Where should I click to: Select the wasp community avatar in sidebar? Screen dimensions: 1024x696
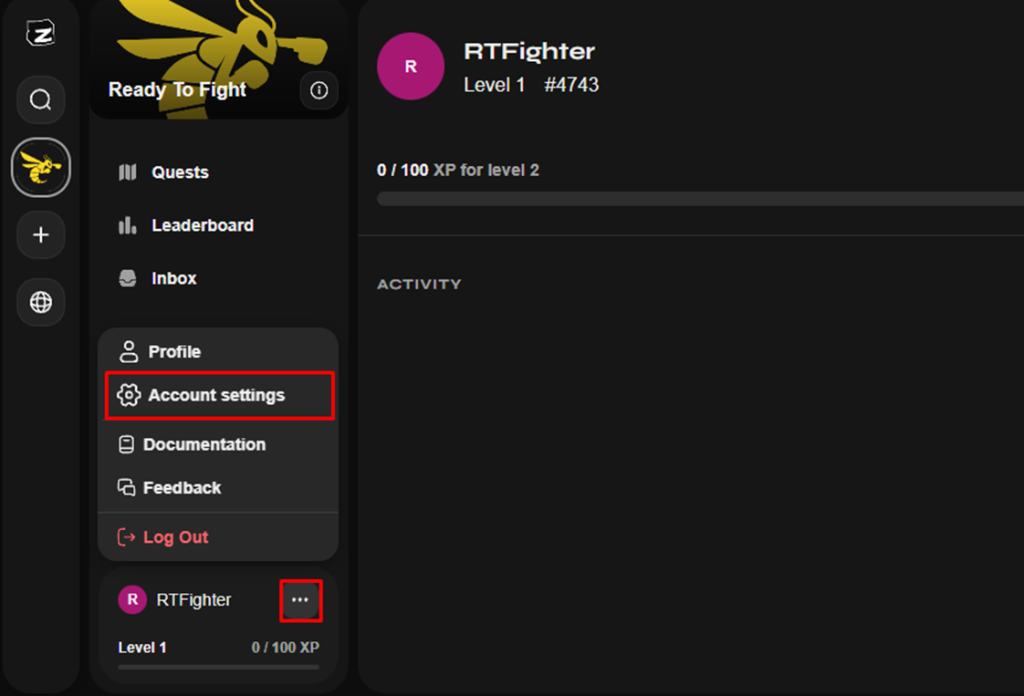40,167
